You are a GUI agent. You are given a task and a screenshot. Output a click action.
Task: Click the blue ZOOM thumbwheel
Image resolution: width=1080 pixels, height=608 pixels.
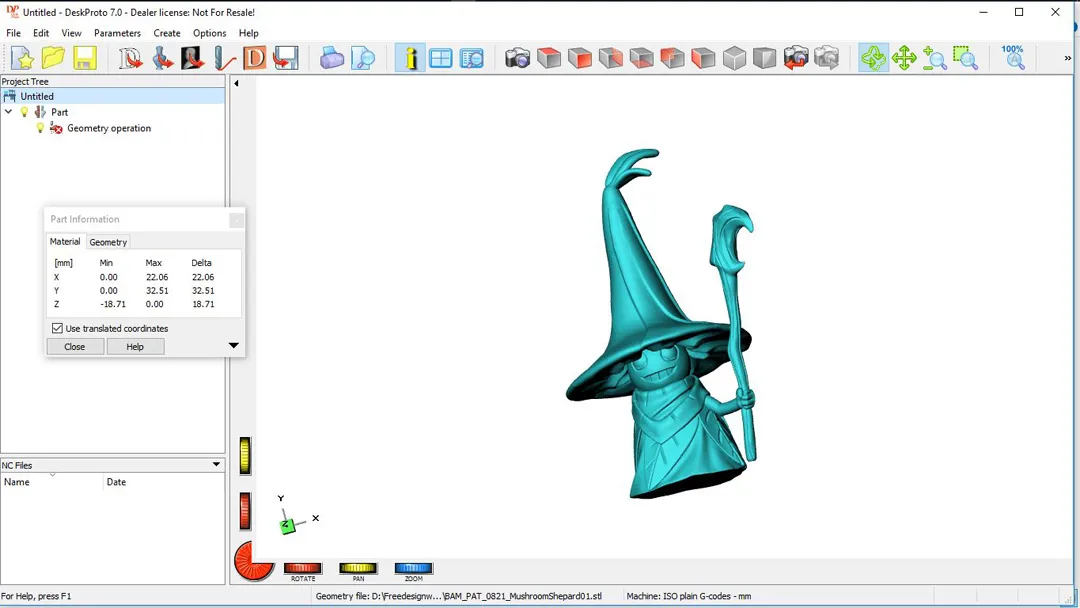pos(413,568)
